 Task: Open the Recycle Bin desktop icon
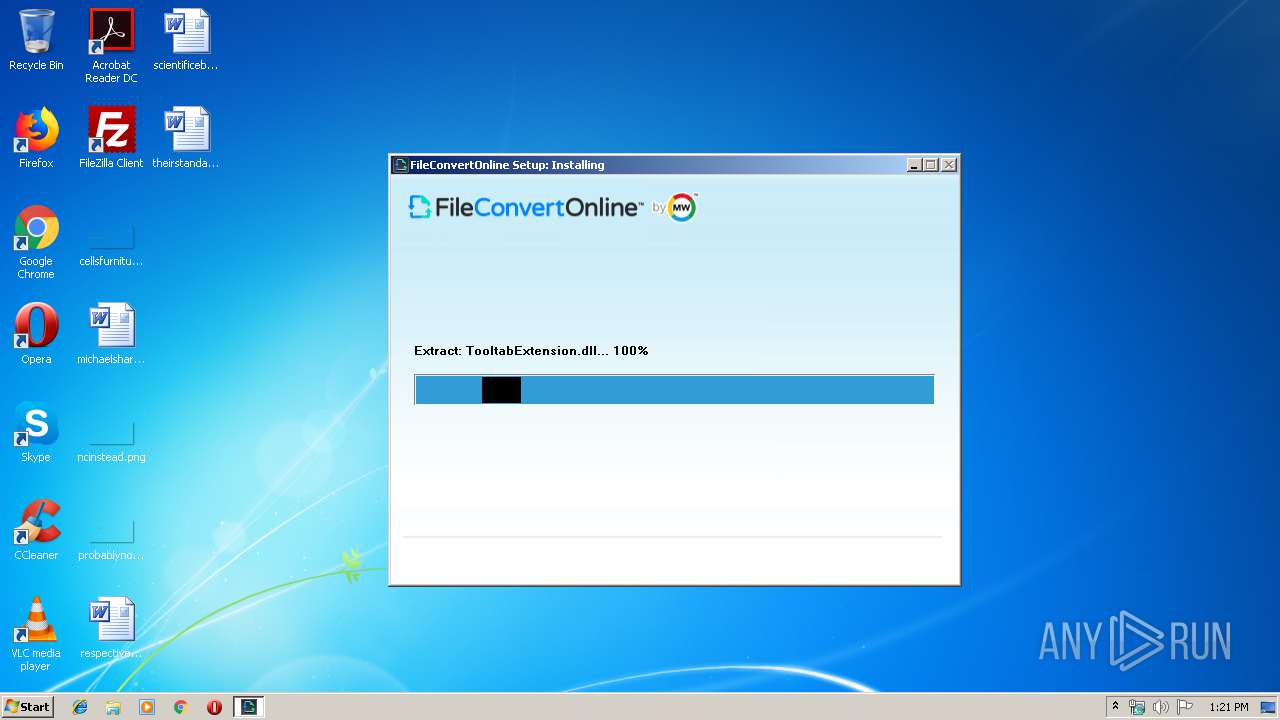click(x=36, y=40)
